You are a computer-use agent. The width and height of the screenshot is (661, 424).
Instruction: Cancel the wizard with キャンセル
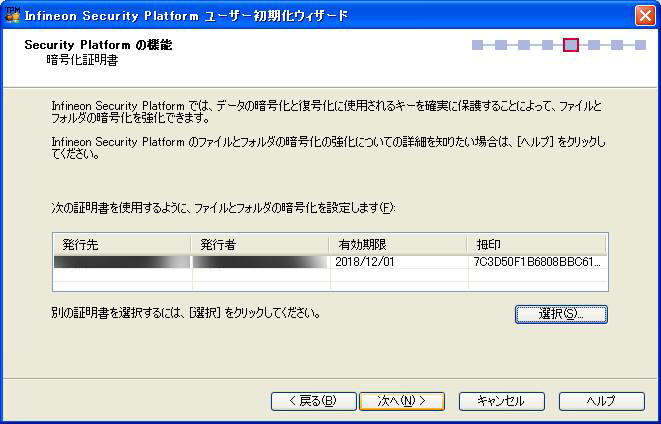502,401
